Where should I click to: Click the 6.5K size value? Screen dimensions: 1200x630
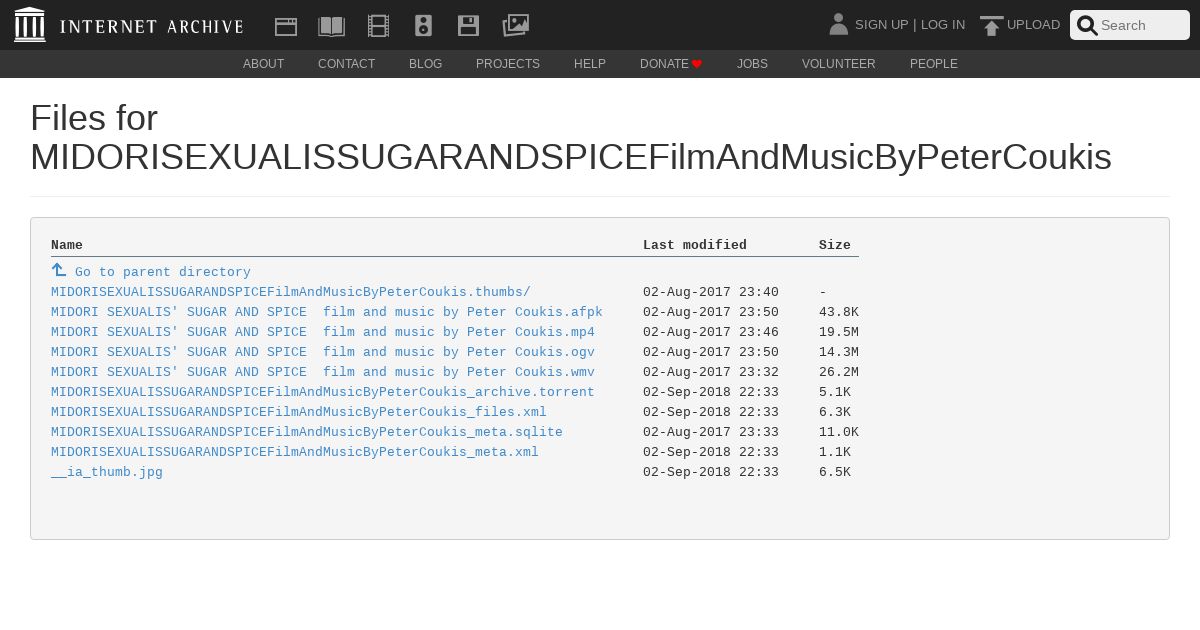(835, 472)
